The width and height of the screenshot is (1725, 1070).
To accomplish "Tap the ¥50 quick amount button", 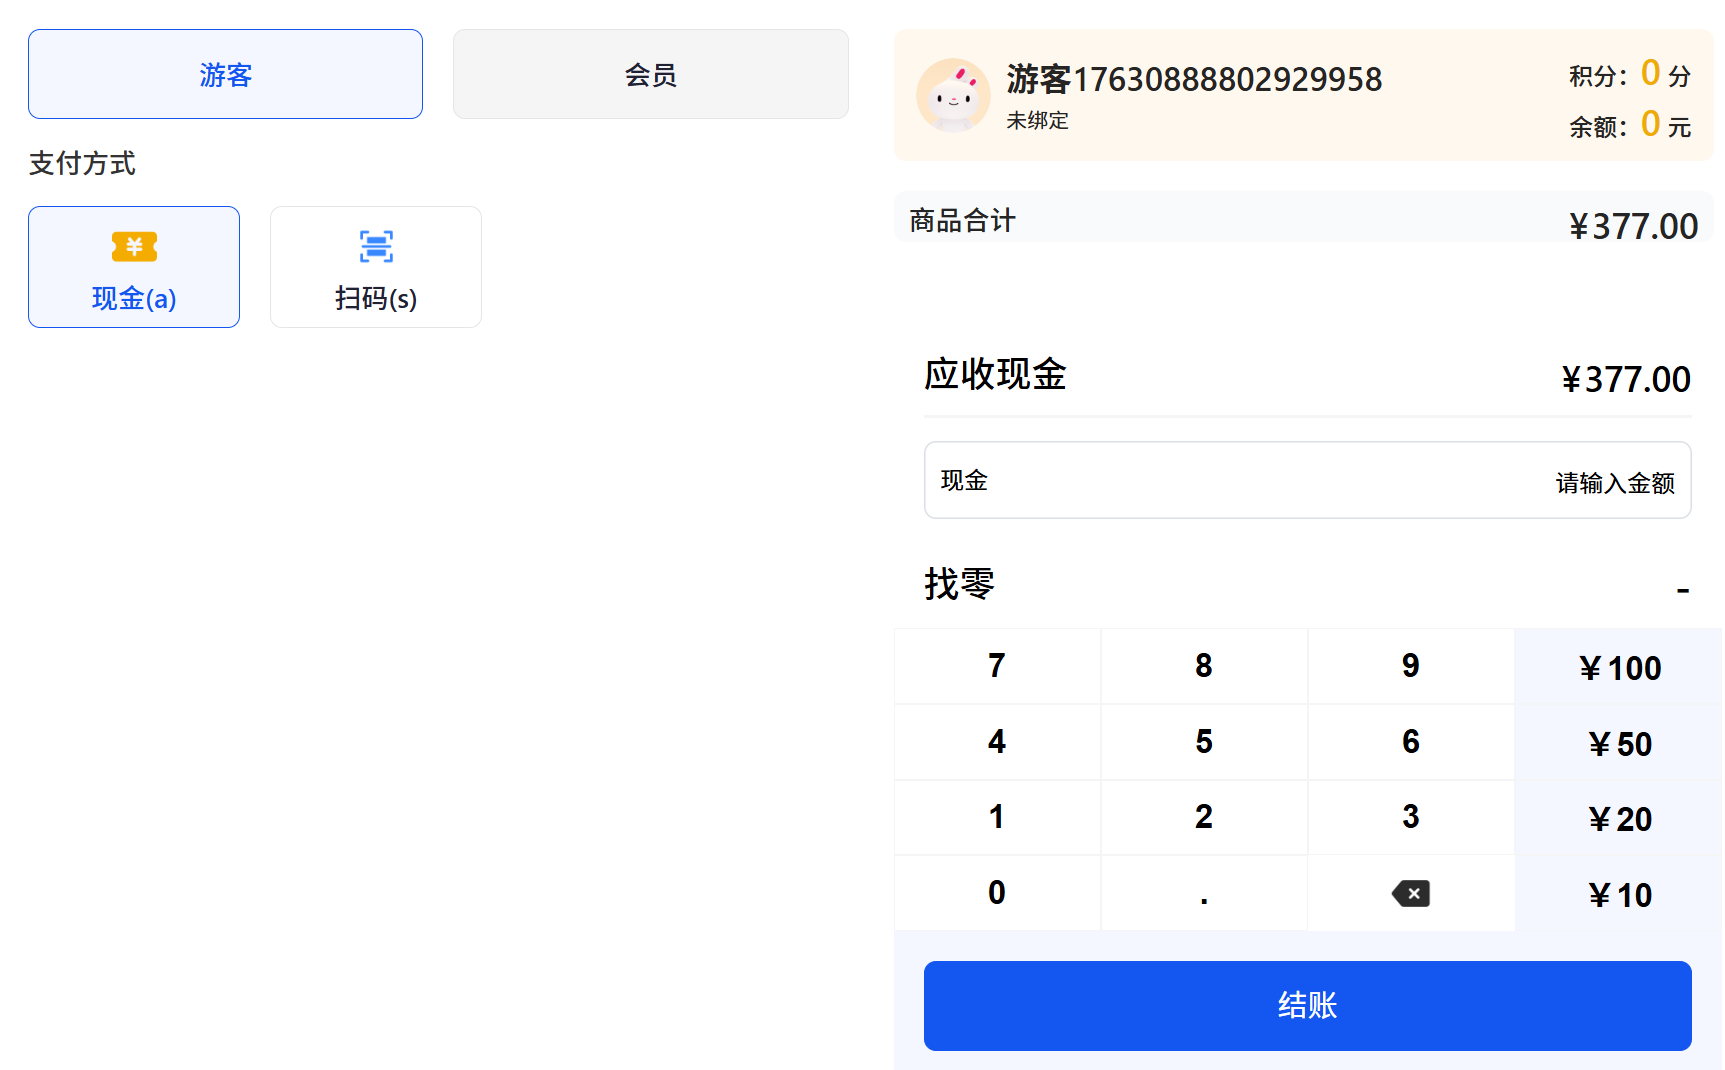I will click(x=1619, y=743).
